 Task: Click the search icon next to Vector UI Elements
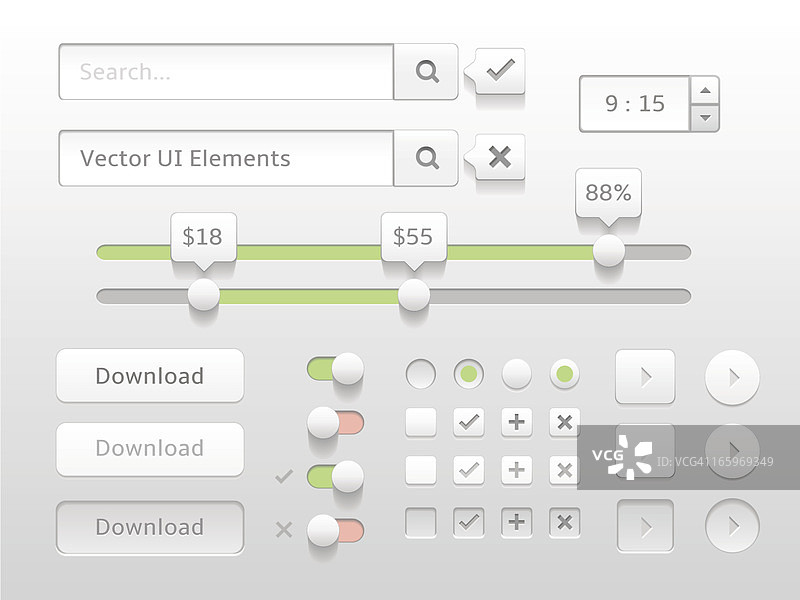pyautogui.click(x=427, y=158)
